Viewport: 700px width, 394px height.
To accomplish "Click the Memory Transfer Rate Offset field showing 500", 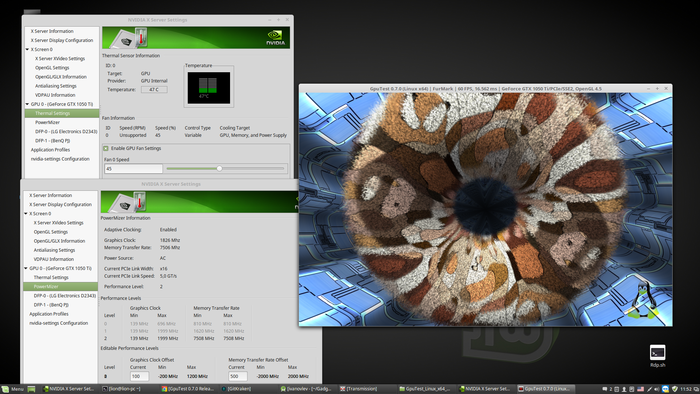I will tap(238, 376).
